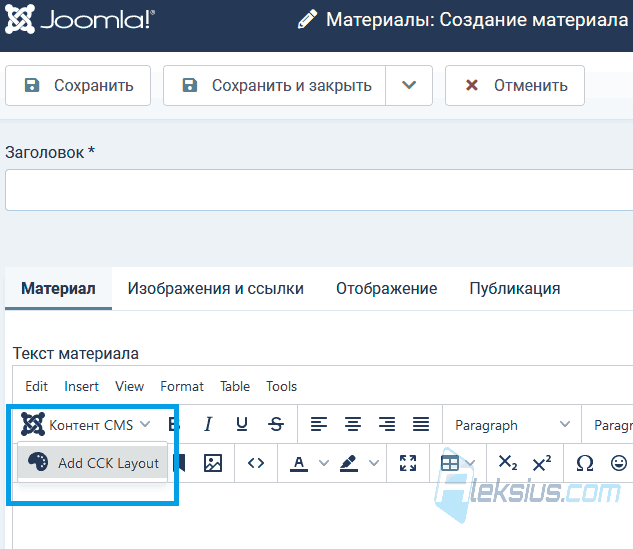Click the pencil icon beside page title
The height and width of the screenshot is (549, 633).
point(307,19)
